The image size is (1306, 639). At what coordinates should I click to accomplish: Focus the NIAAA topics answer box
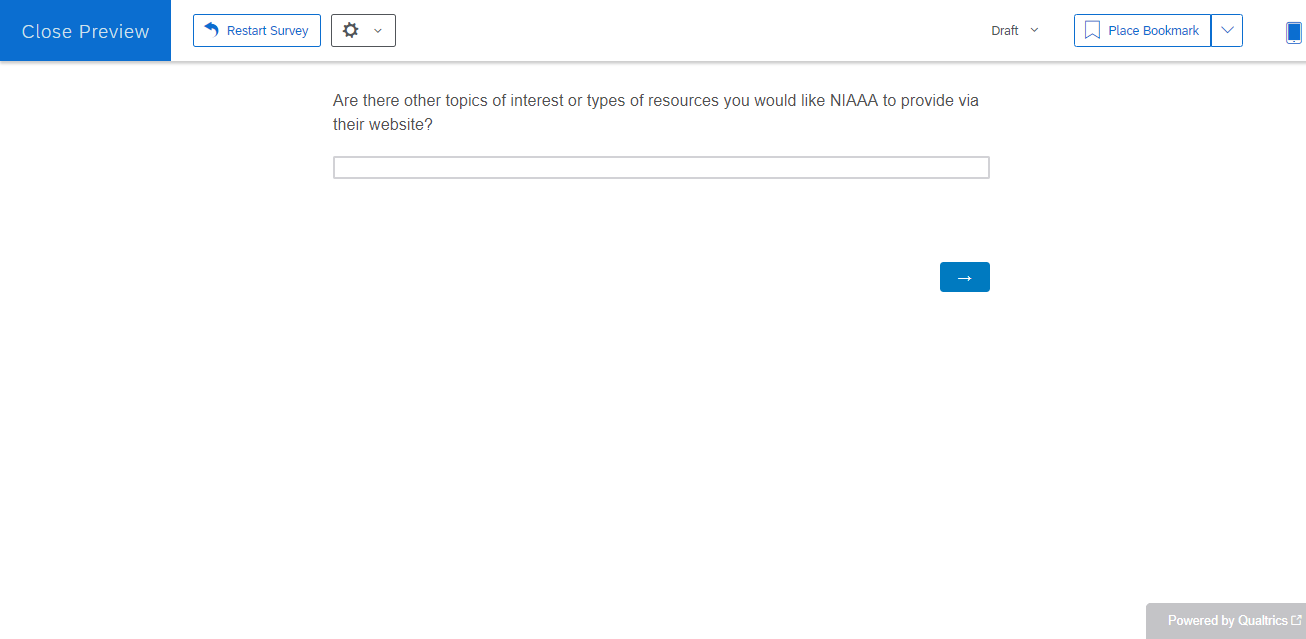tap(661, 168)
